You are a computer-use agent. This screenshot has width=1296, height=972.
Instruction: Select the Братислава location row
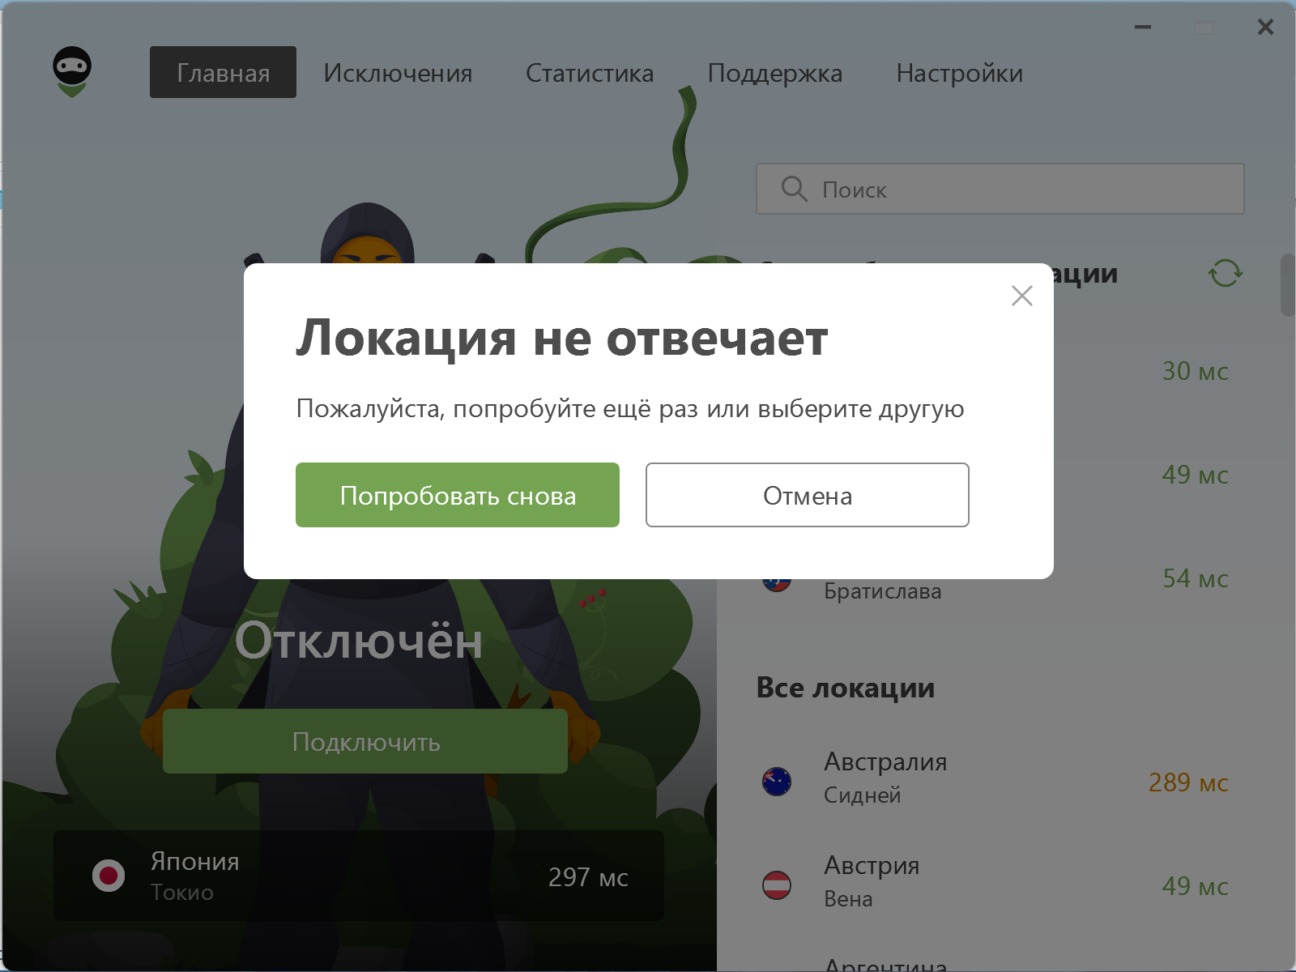coord(1000,580)
